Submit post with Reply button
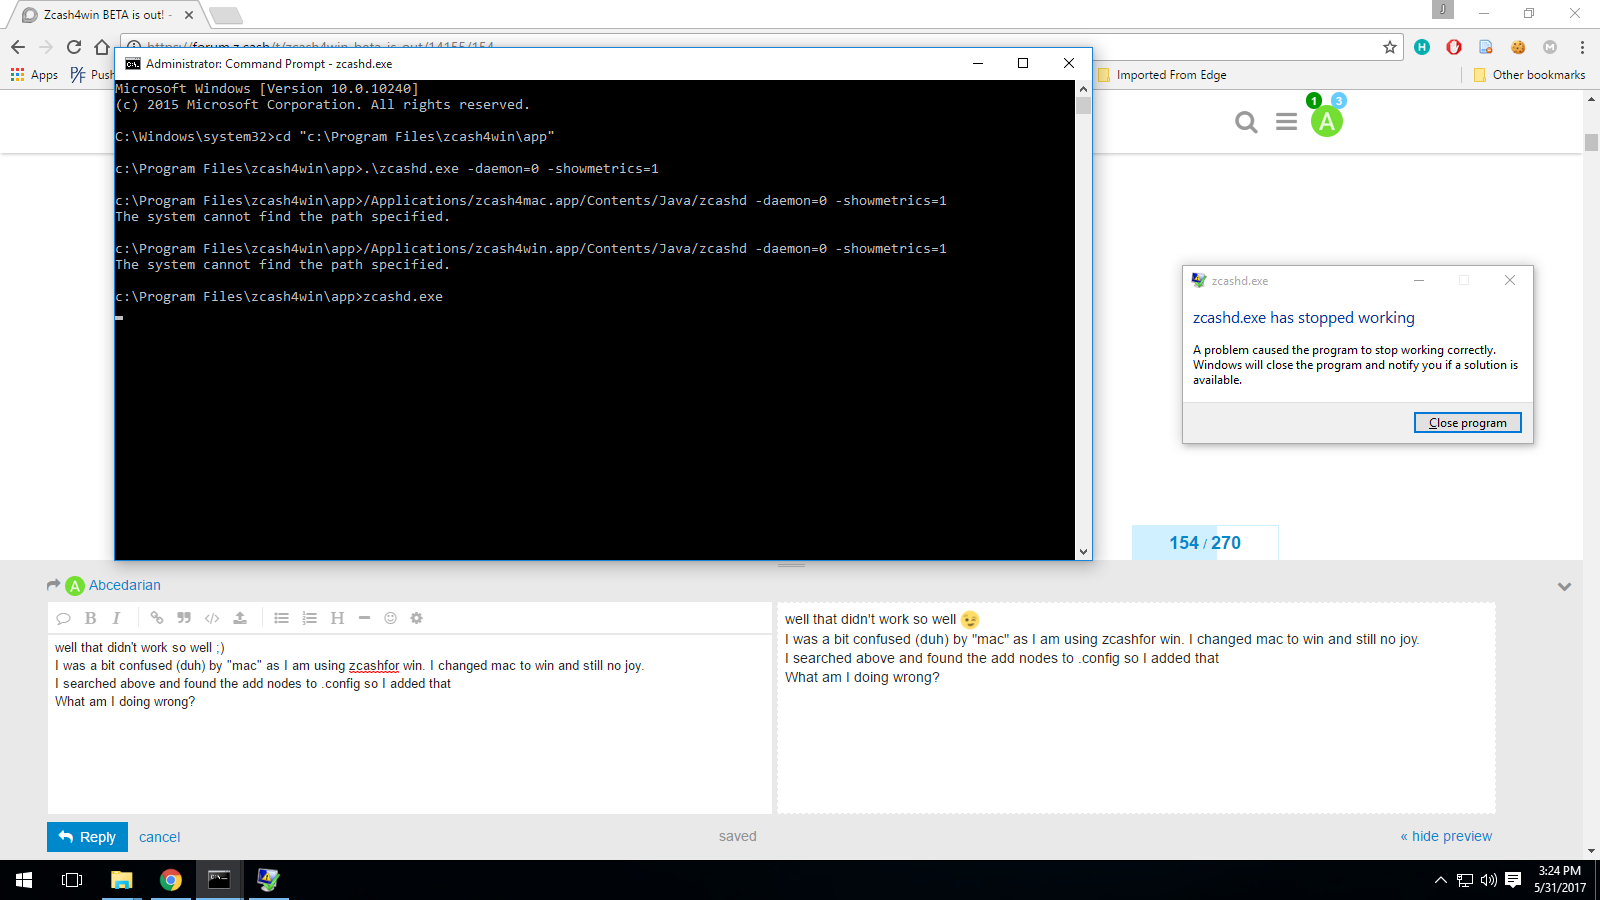 click(x=88, y=837)
